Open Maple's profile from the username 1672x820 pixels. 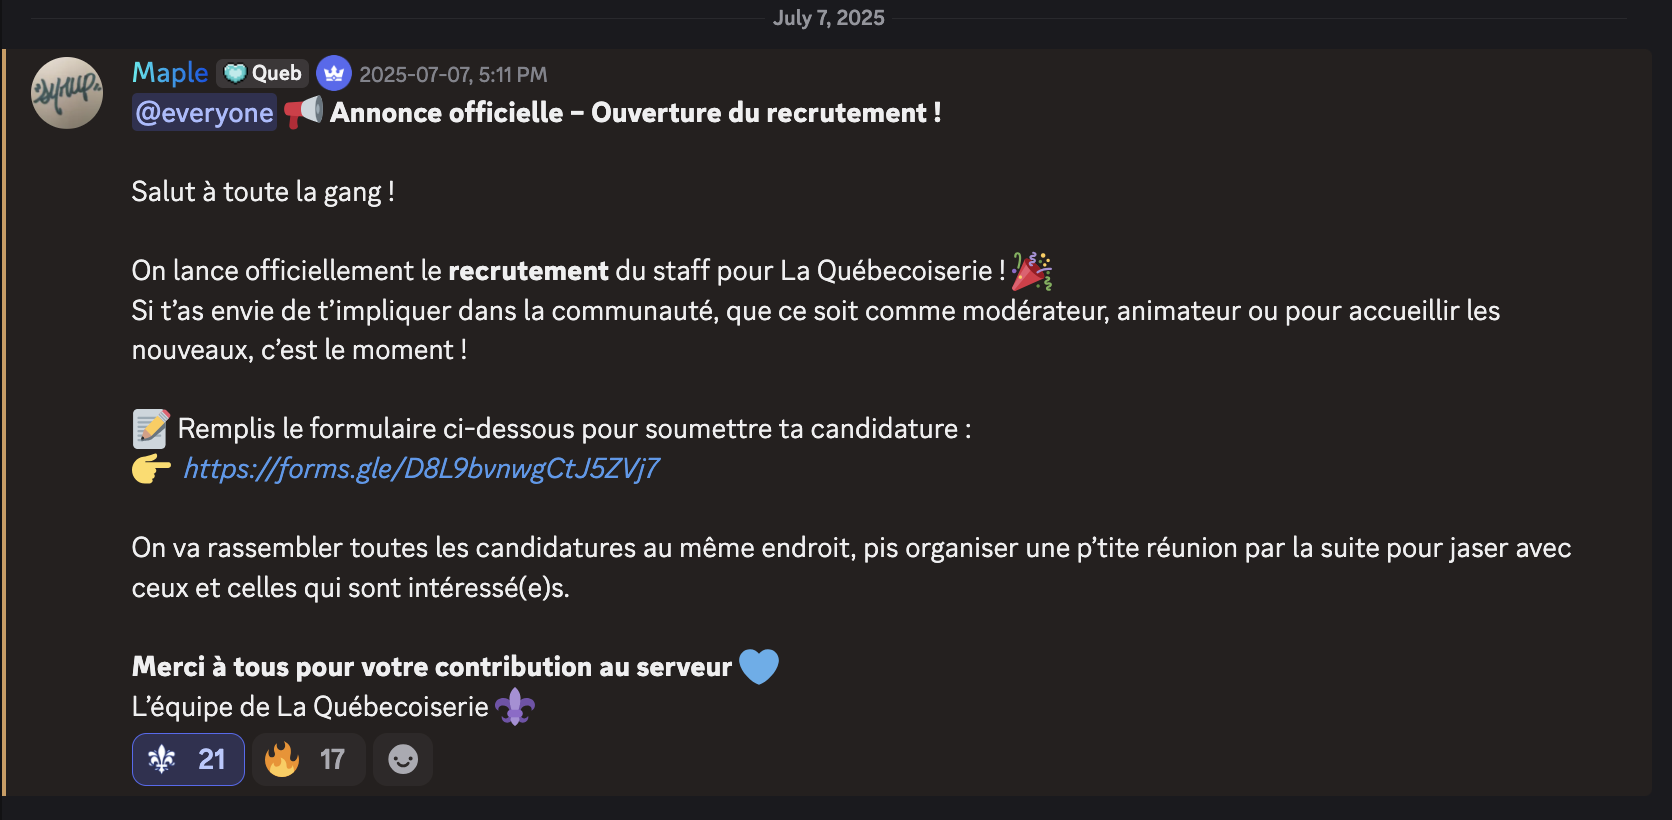point(170,73)
